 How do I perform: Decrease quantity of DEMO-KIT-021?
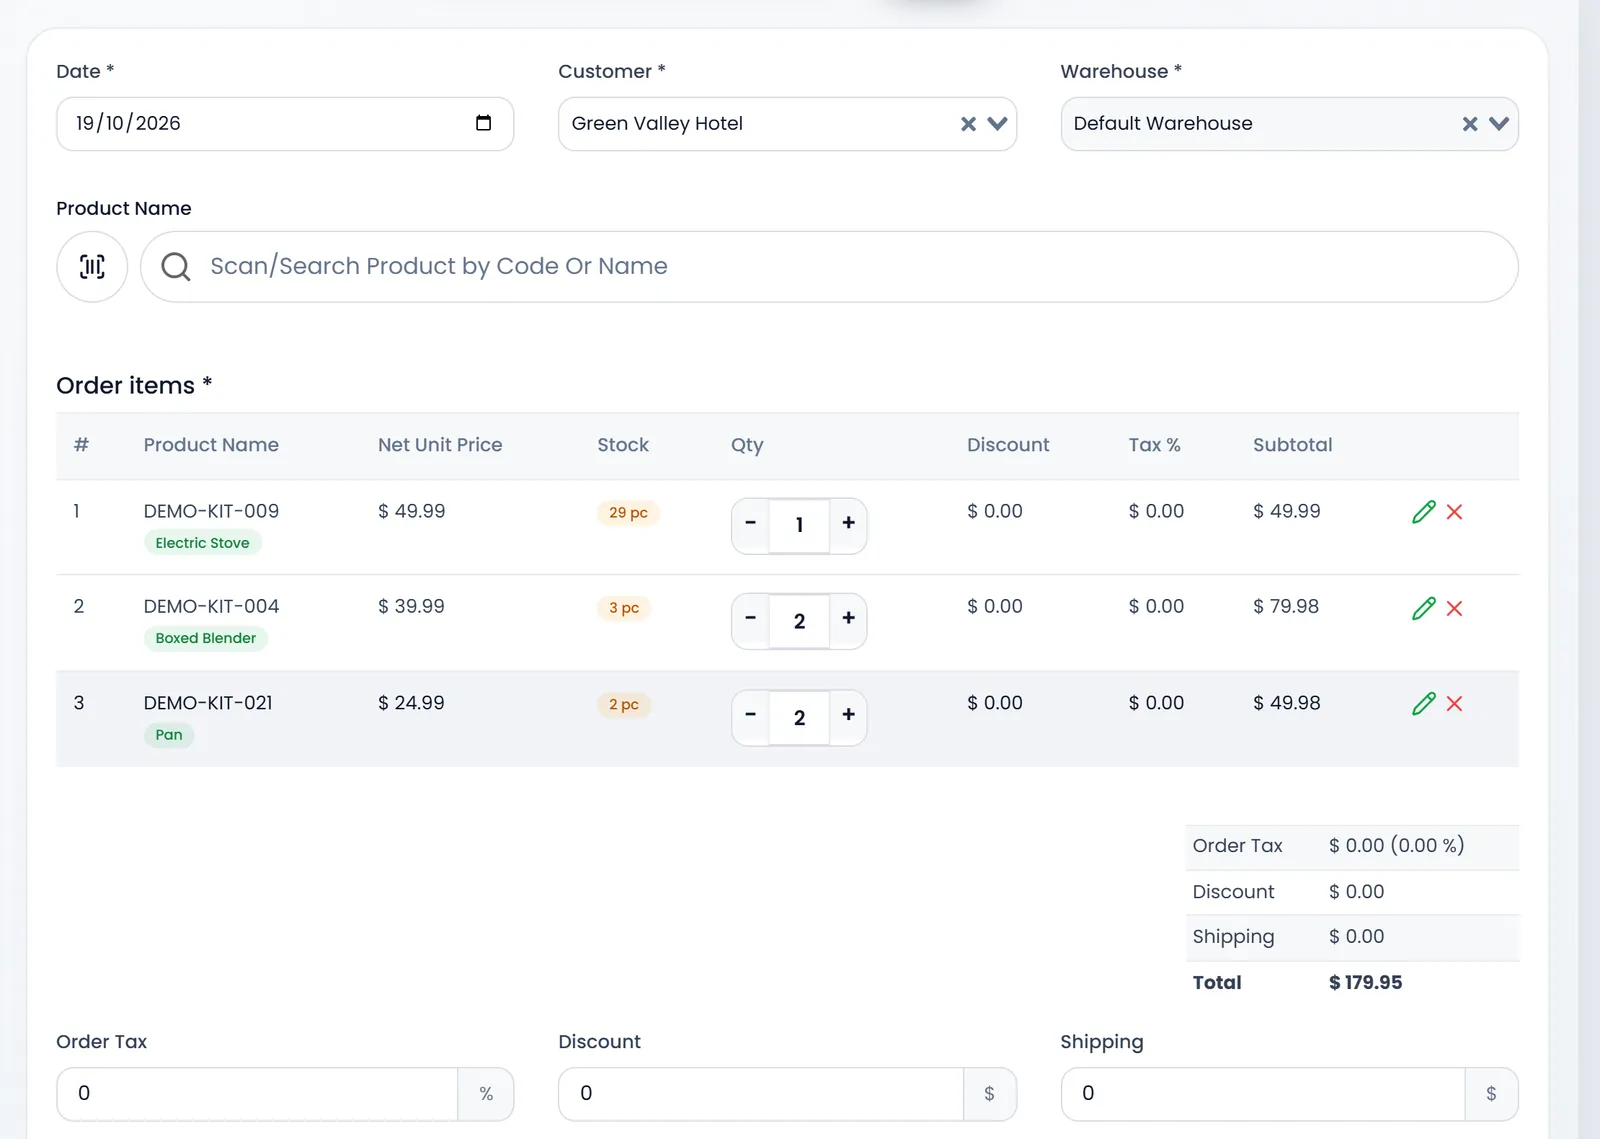click(751, 715)
